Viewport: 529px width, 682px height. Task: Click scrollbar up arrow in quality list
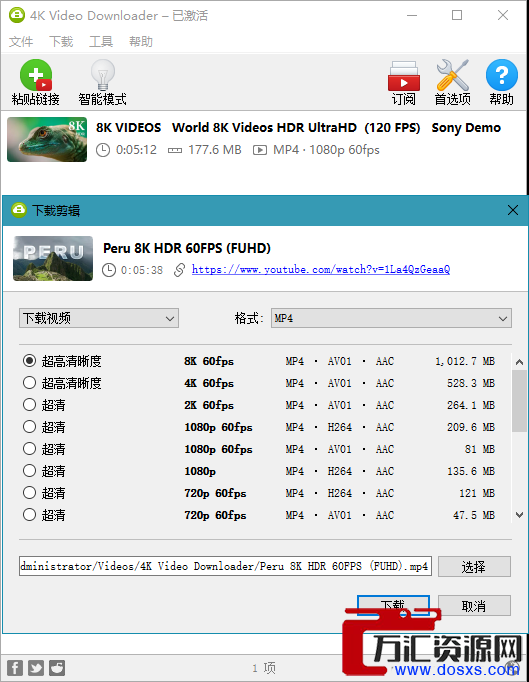tap(519, 361)
